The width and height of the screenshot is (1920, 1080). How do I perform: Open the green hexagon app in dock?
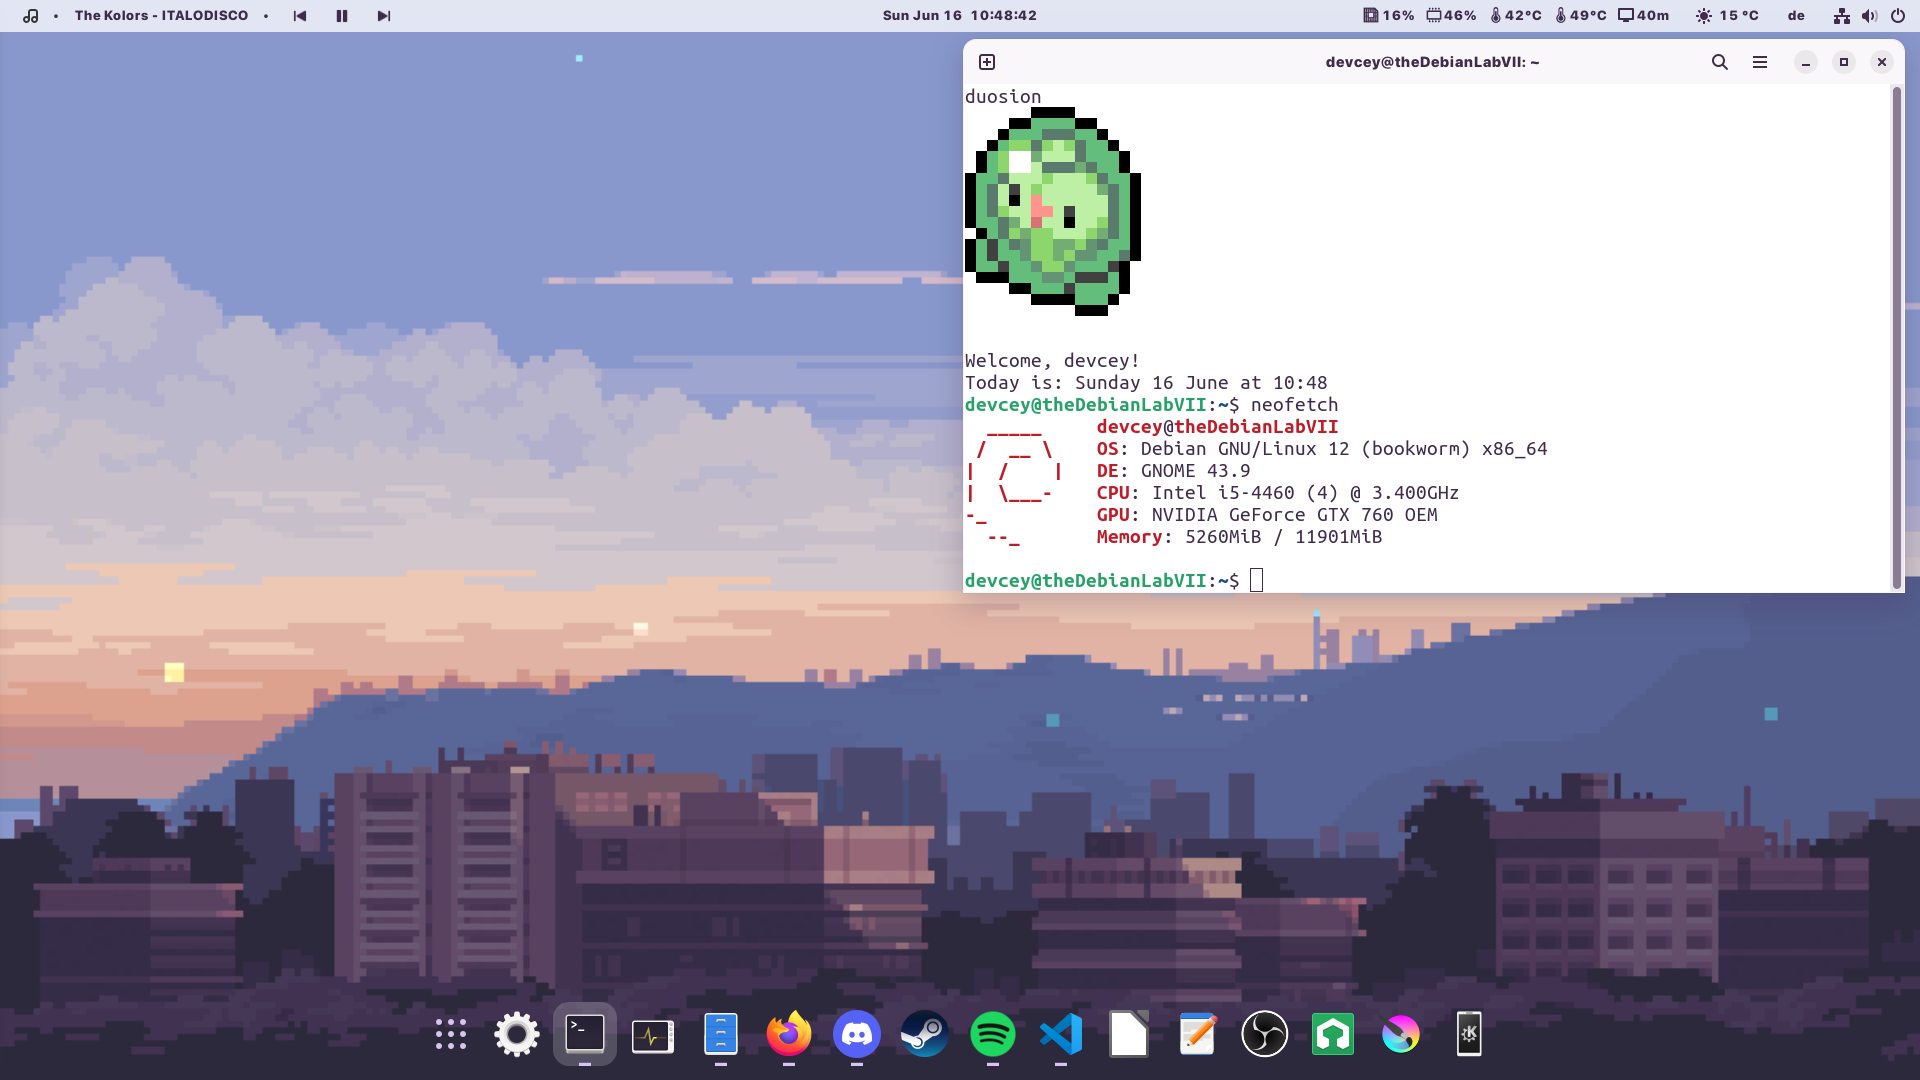pyautogui.click(x=1333, y=1034)
